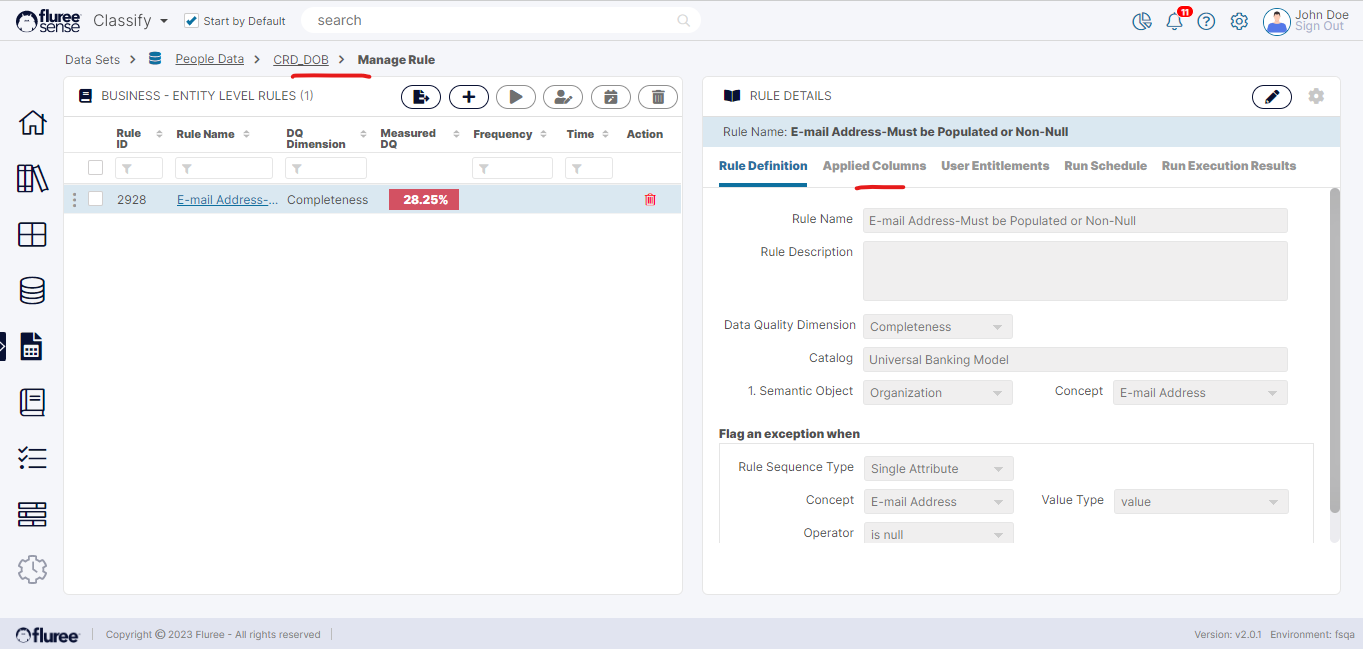This screenshot has width=1363, height=649.
Task: Toggle the Start by Default checkbox
Action: tap(192, 21)
